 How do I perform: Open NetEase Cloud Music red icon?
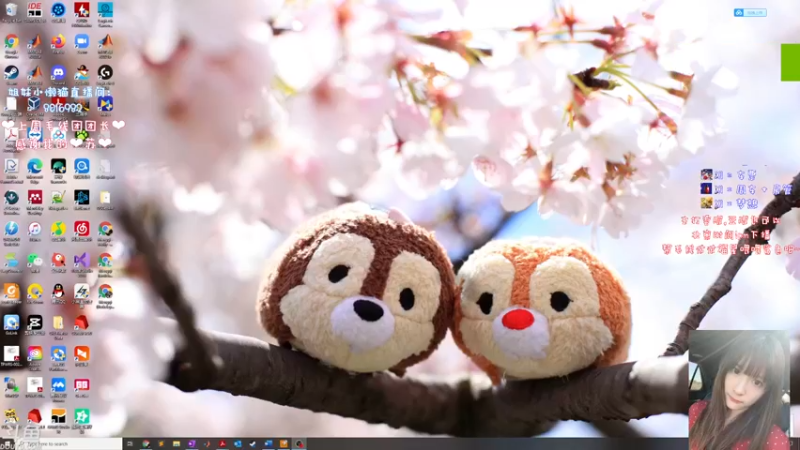coord(82,229)
